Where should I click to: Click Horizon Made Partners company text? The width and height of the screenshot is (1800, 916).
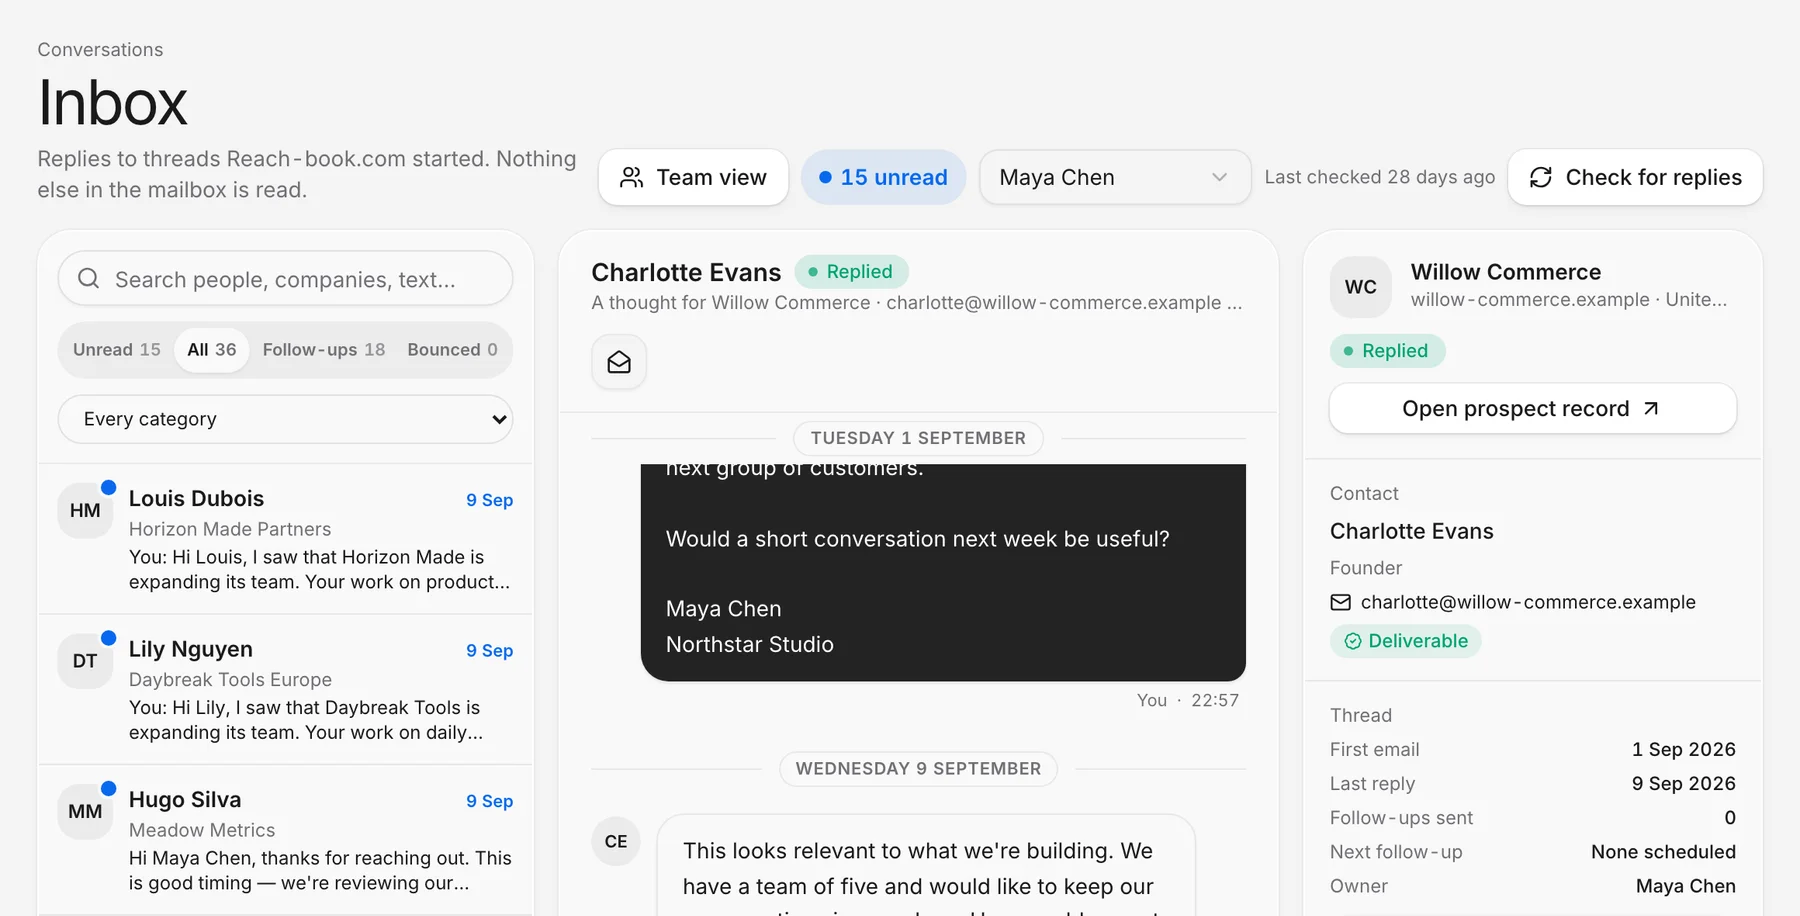(x=230, y=529)
